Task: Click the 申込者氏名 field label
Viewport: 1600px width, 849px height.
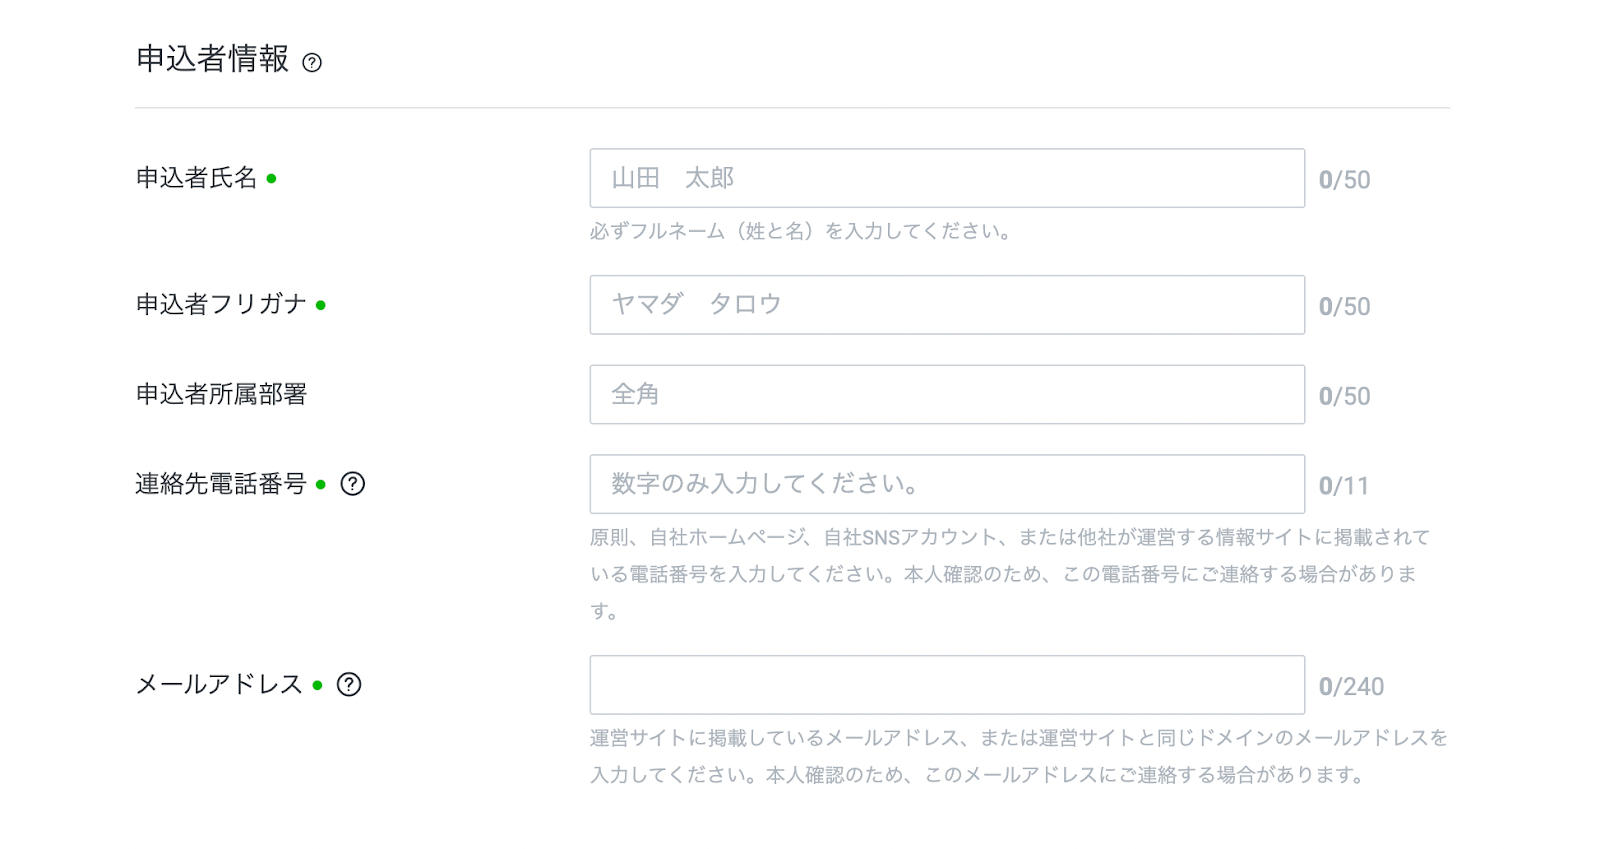Action: click(x=197, y=178)
